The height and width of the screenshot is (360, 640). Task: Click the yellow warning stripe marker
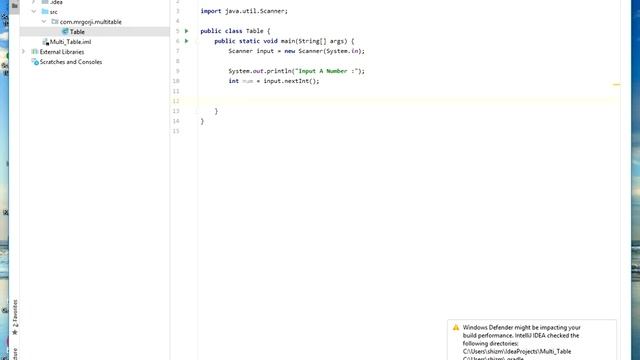pyautogui.click(x=616, y=84)
